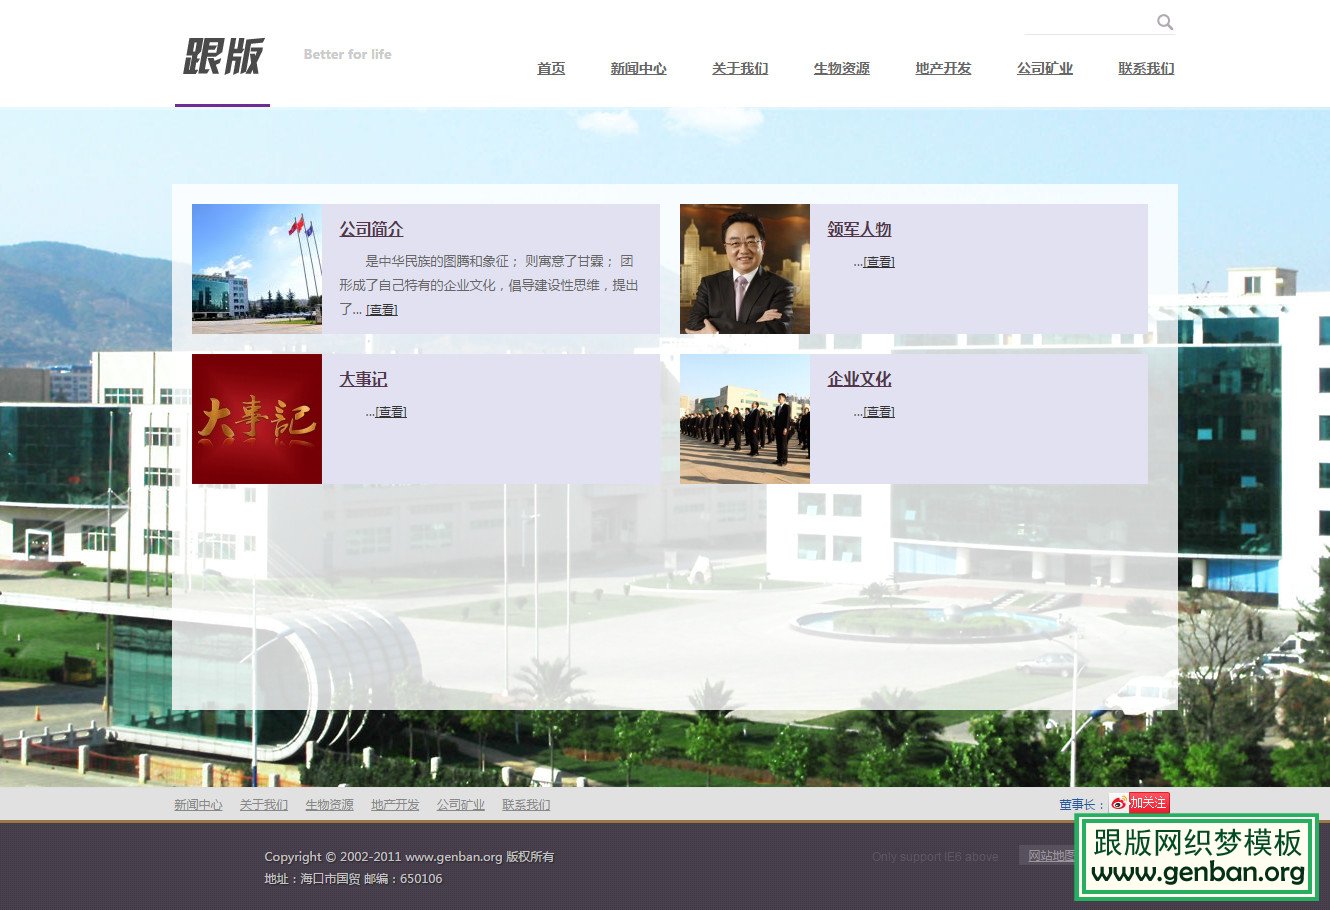Viewport: 1330px width, 910px height.
Task: Open the Sina Weibo icon next to 董事长
Action: pyautogui.click(x=1118, y=802)
